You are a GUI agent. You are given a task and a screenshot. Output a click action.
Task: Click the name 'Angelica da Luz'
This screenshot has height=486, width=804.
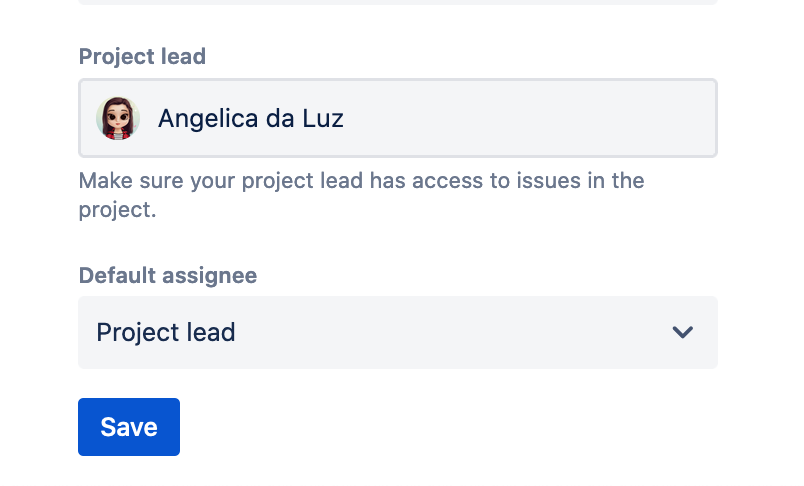[251, 119]
